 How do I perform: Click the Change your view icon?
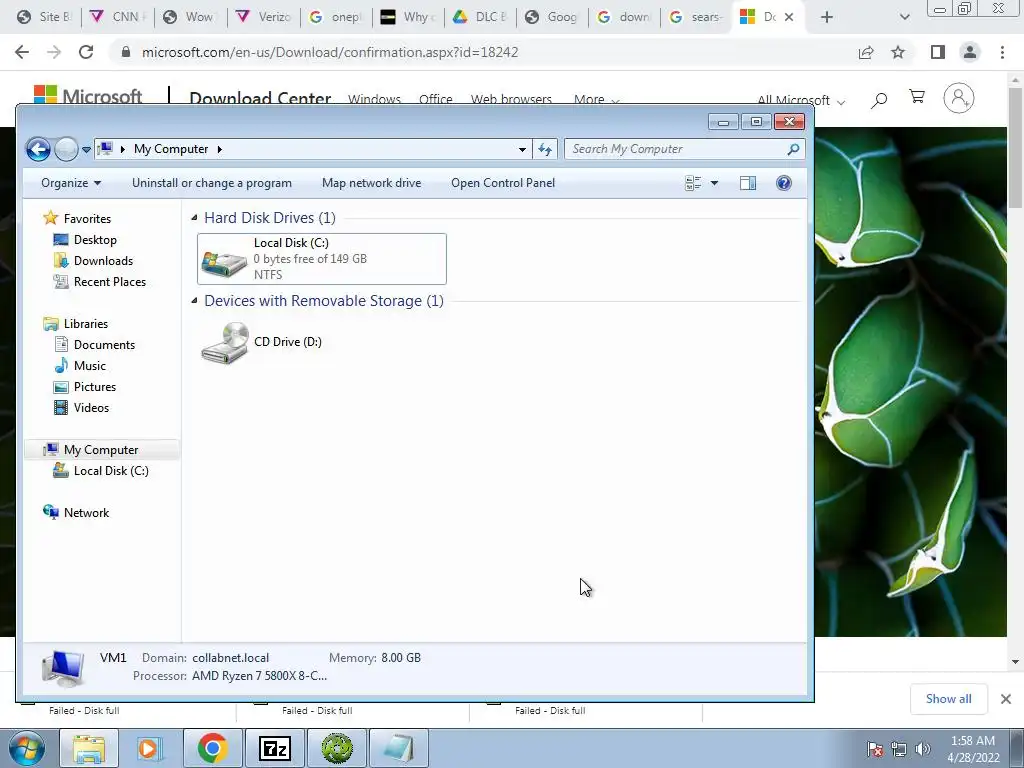click(694, 183)
